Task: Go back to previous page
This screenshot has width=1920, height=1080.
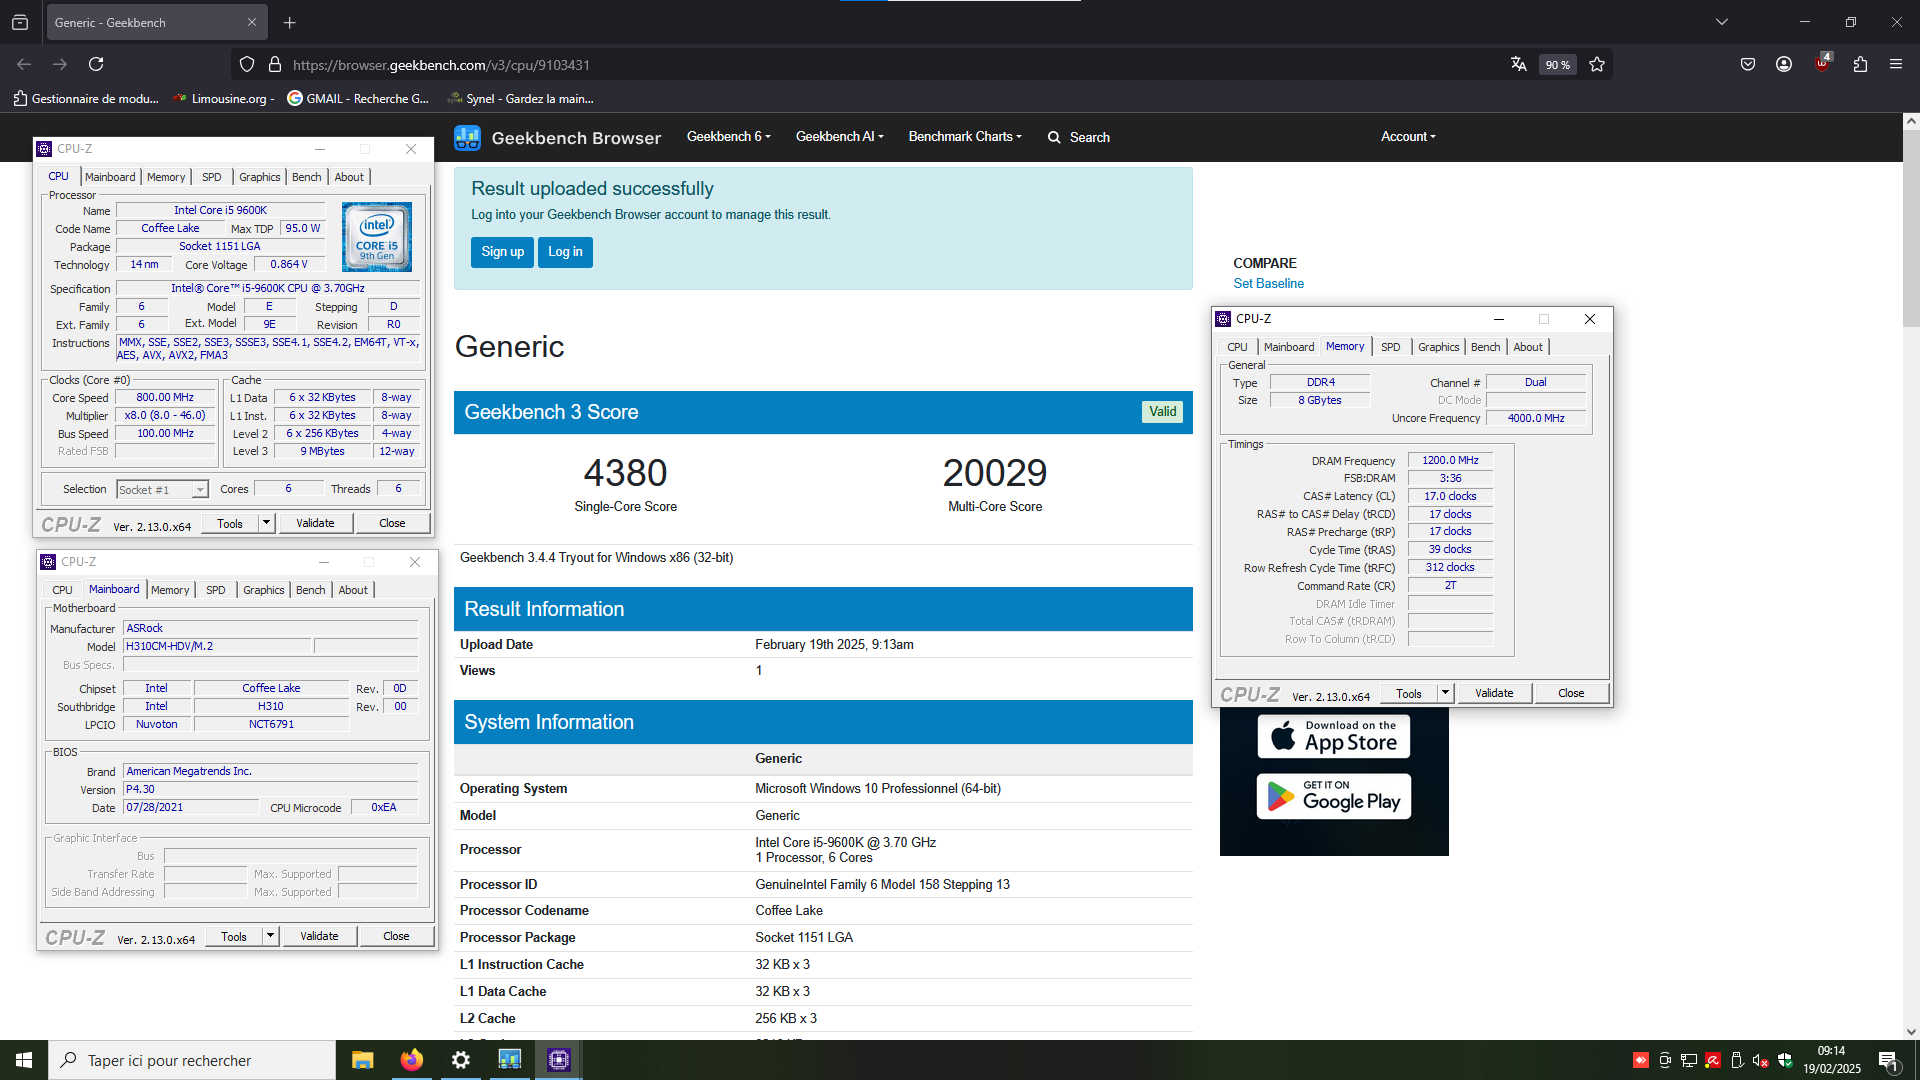Action: (24, 64)
